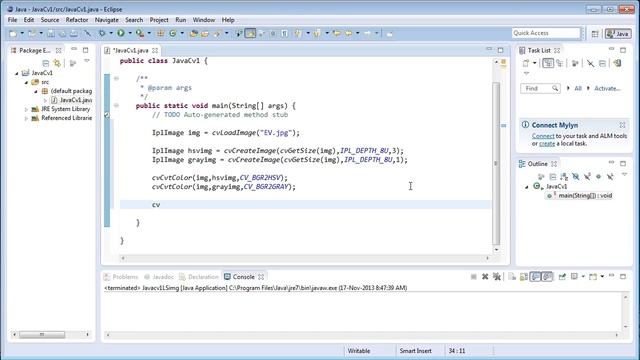Click Collapse All in Package Explorer

coord(46,63)
